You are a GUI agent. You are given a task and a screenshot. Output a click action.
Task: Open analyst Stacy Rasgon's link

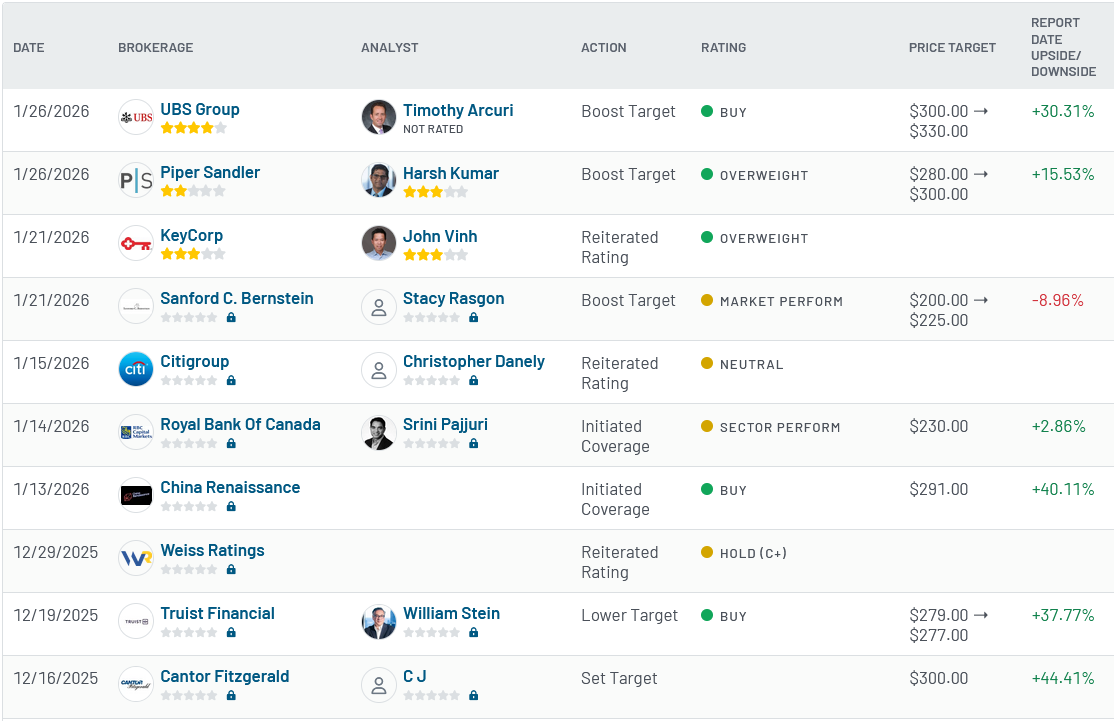(454, 298)
